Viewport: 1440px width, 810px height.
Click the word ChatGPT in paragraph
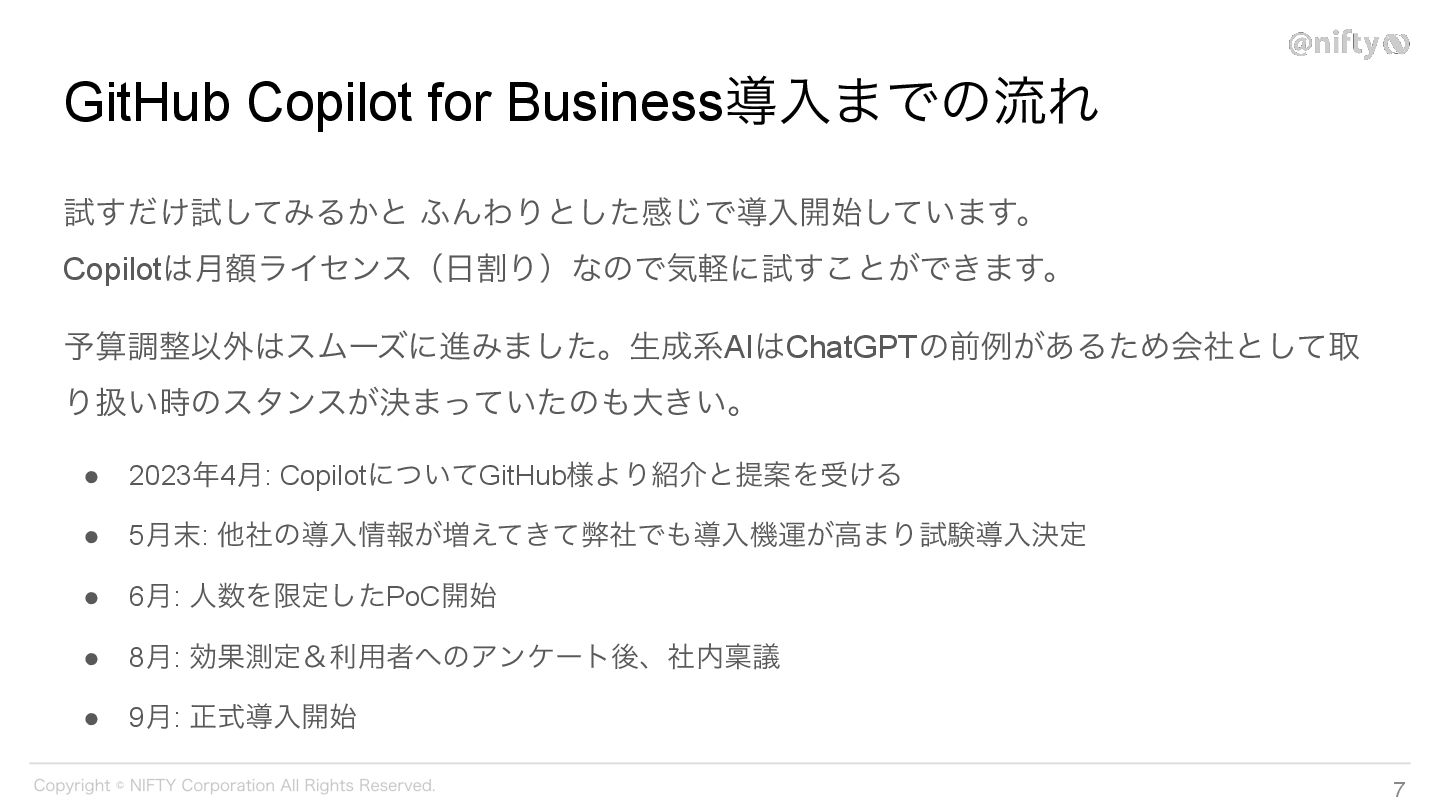[851, 347]
